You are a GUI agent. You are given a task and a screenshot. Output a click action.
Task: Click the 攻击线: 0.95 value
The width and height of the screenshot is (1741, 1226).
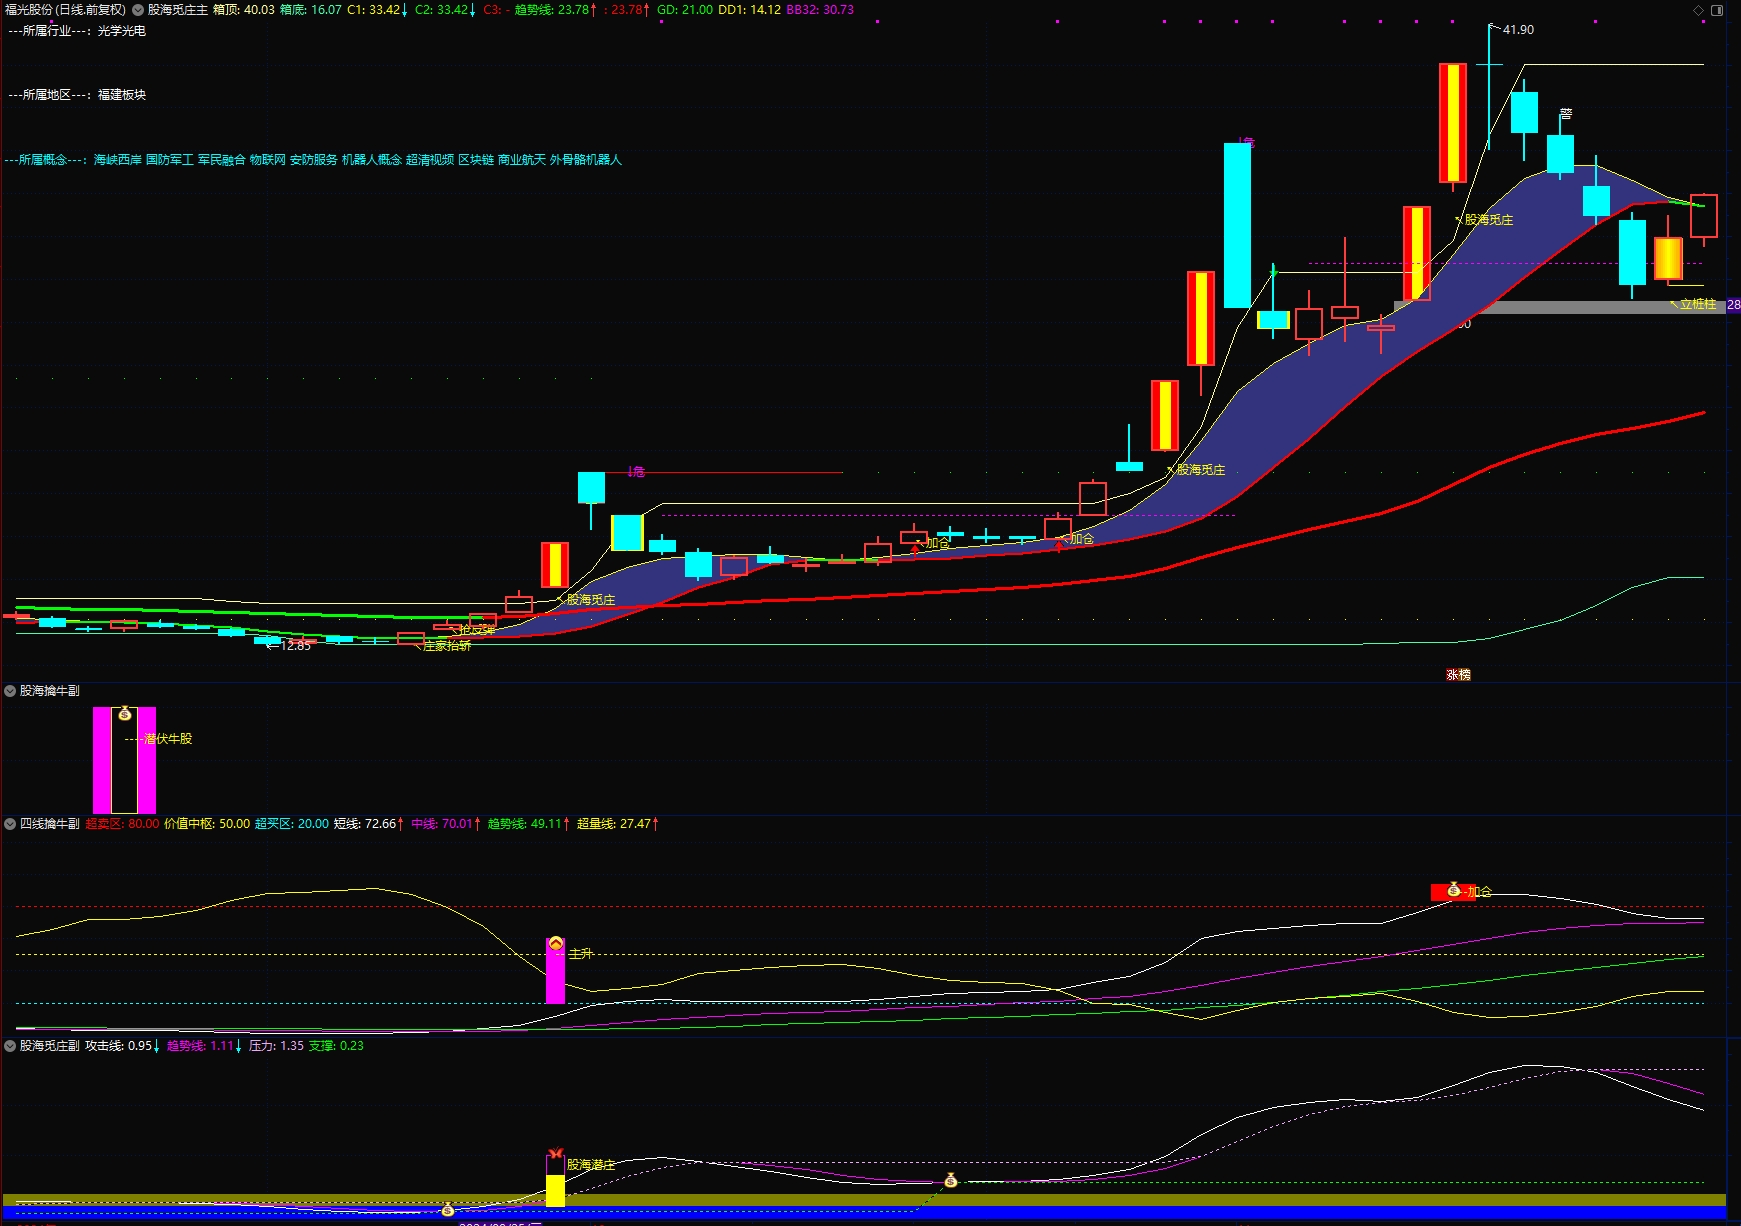(x=122, y=1046)
